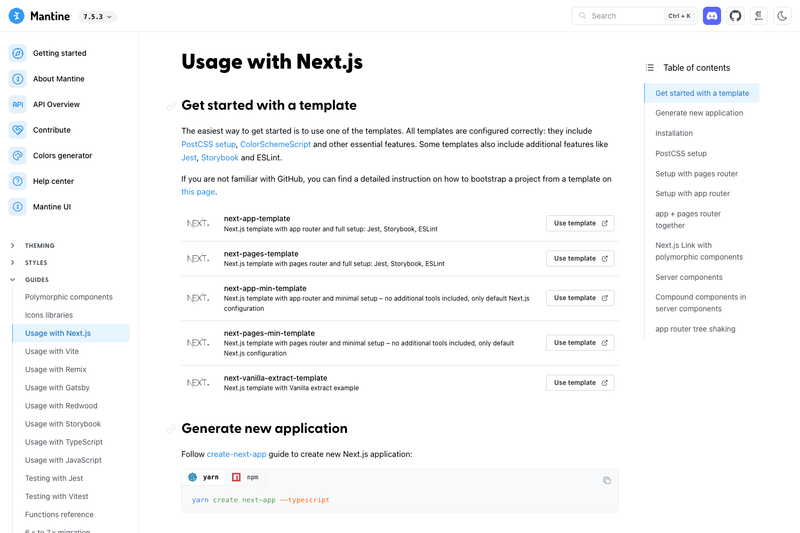This screenshot has height=533, width=800.
Task: Follow the Storybook link in paragraph
Action: [x=219, y=158]
